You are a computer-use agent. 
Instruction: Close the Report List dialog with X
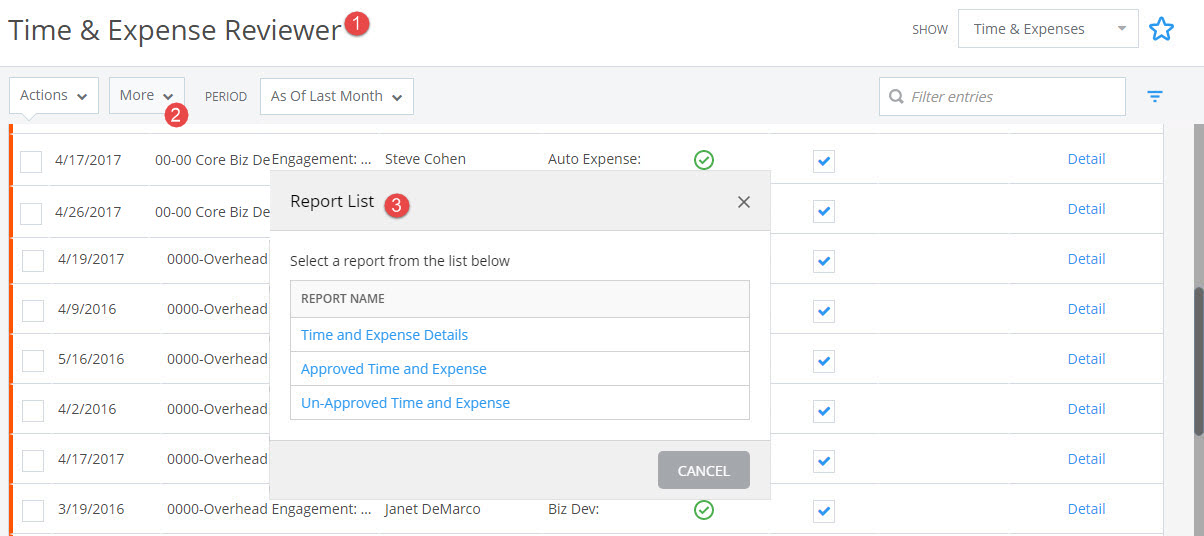[744, 202]
